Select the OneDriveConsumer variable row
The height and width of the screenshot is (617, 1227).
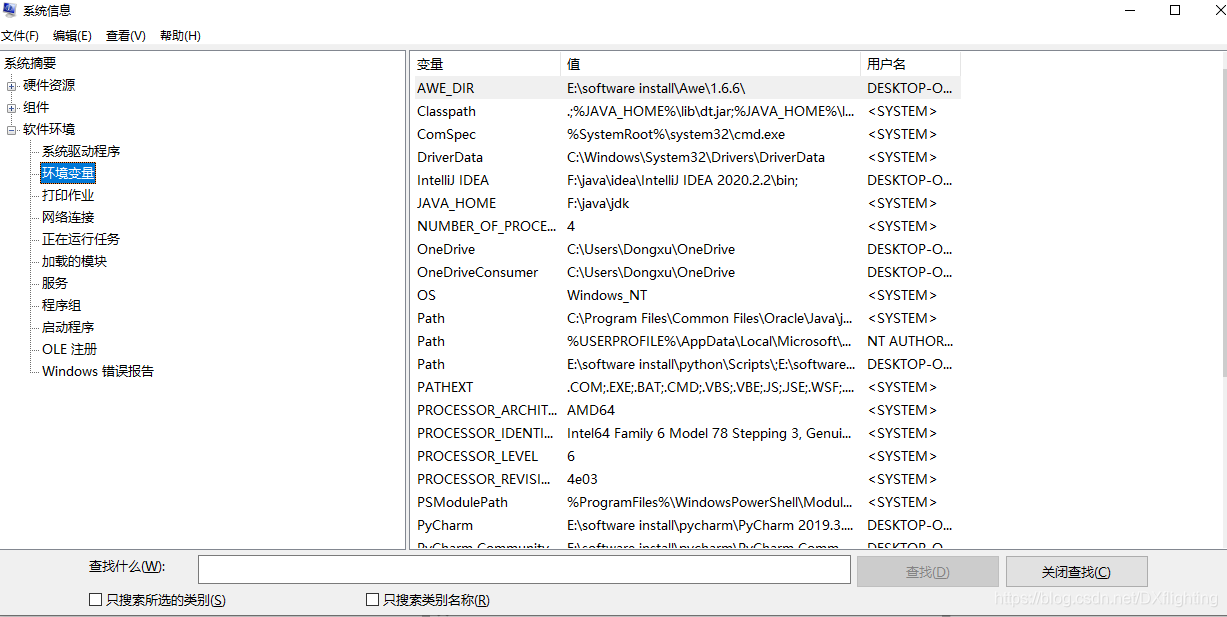687,272
